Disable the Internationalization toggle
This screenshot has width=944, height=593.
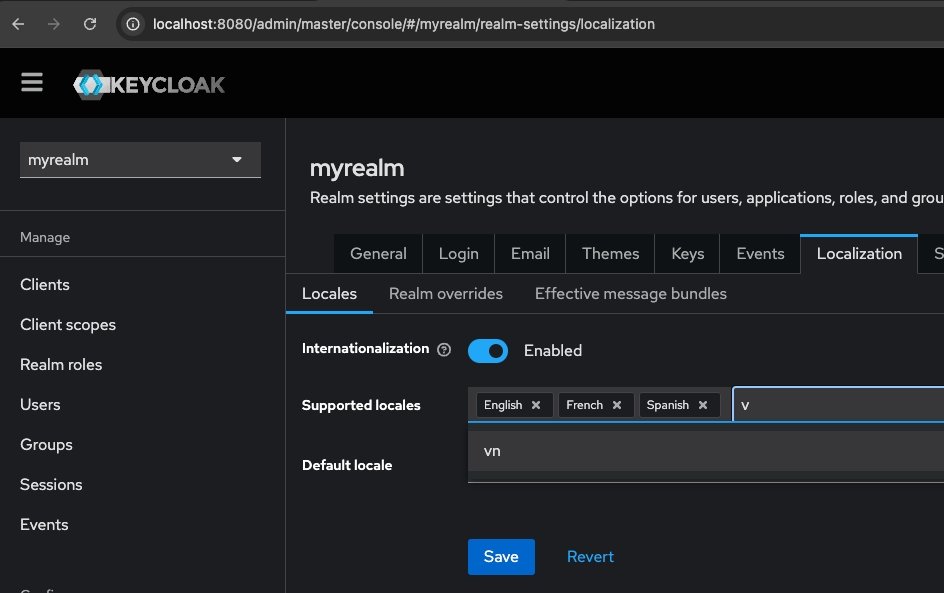click(488, 351)
